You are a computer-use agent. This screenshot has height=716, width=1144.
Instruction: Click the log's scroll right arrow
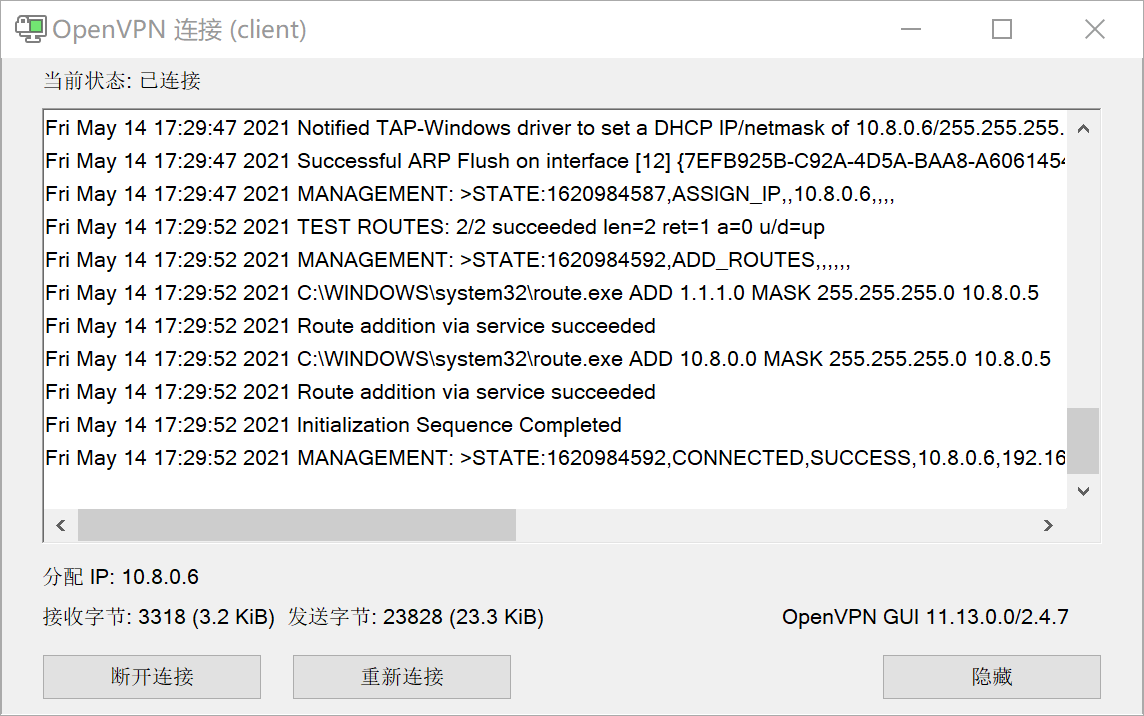(x=1048, y=525)
